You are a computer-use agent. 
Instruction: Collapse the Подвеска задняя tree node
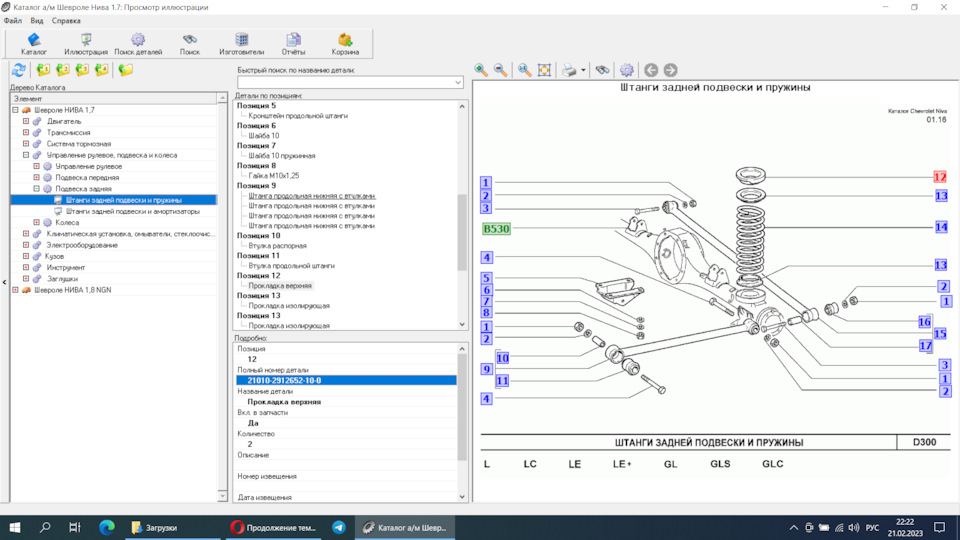pyautogui.click(x=36, y=189)
